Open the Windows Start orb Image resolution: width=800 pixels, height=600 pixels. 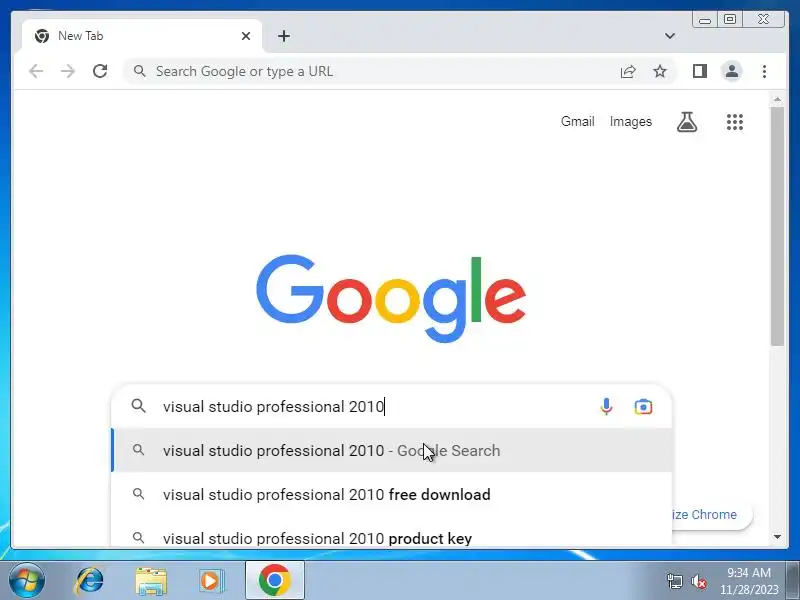coord(27,581)
